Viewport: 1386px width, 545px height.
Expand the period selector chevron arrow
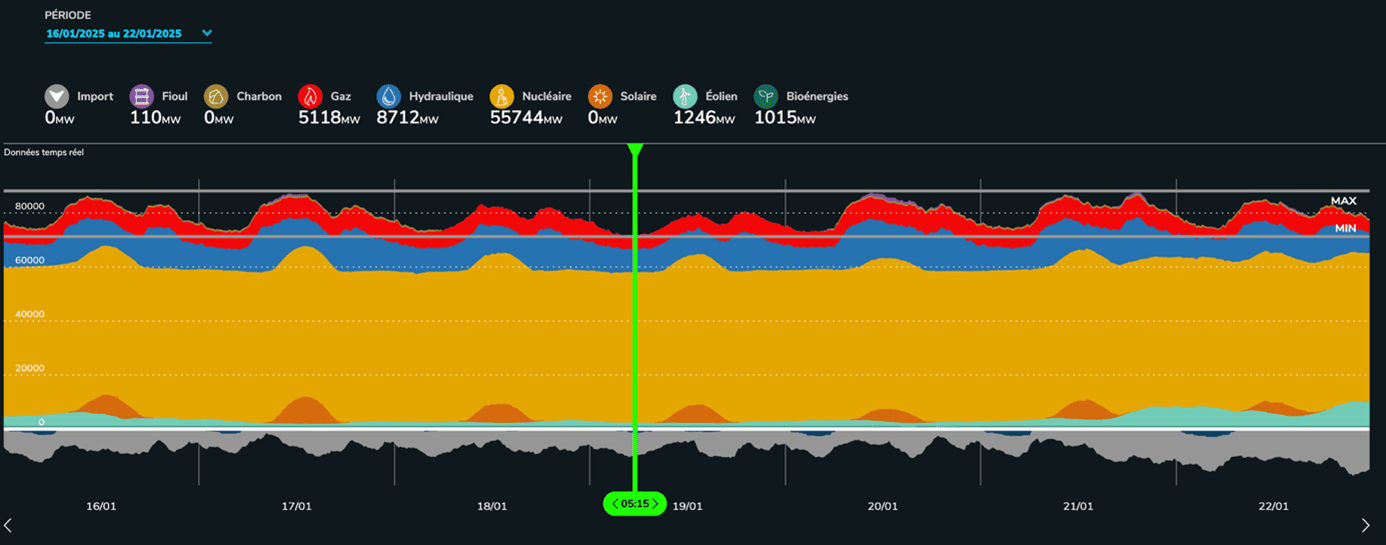(x=207, y=33)
